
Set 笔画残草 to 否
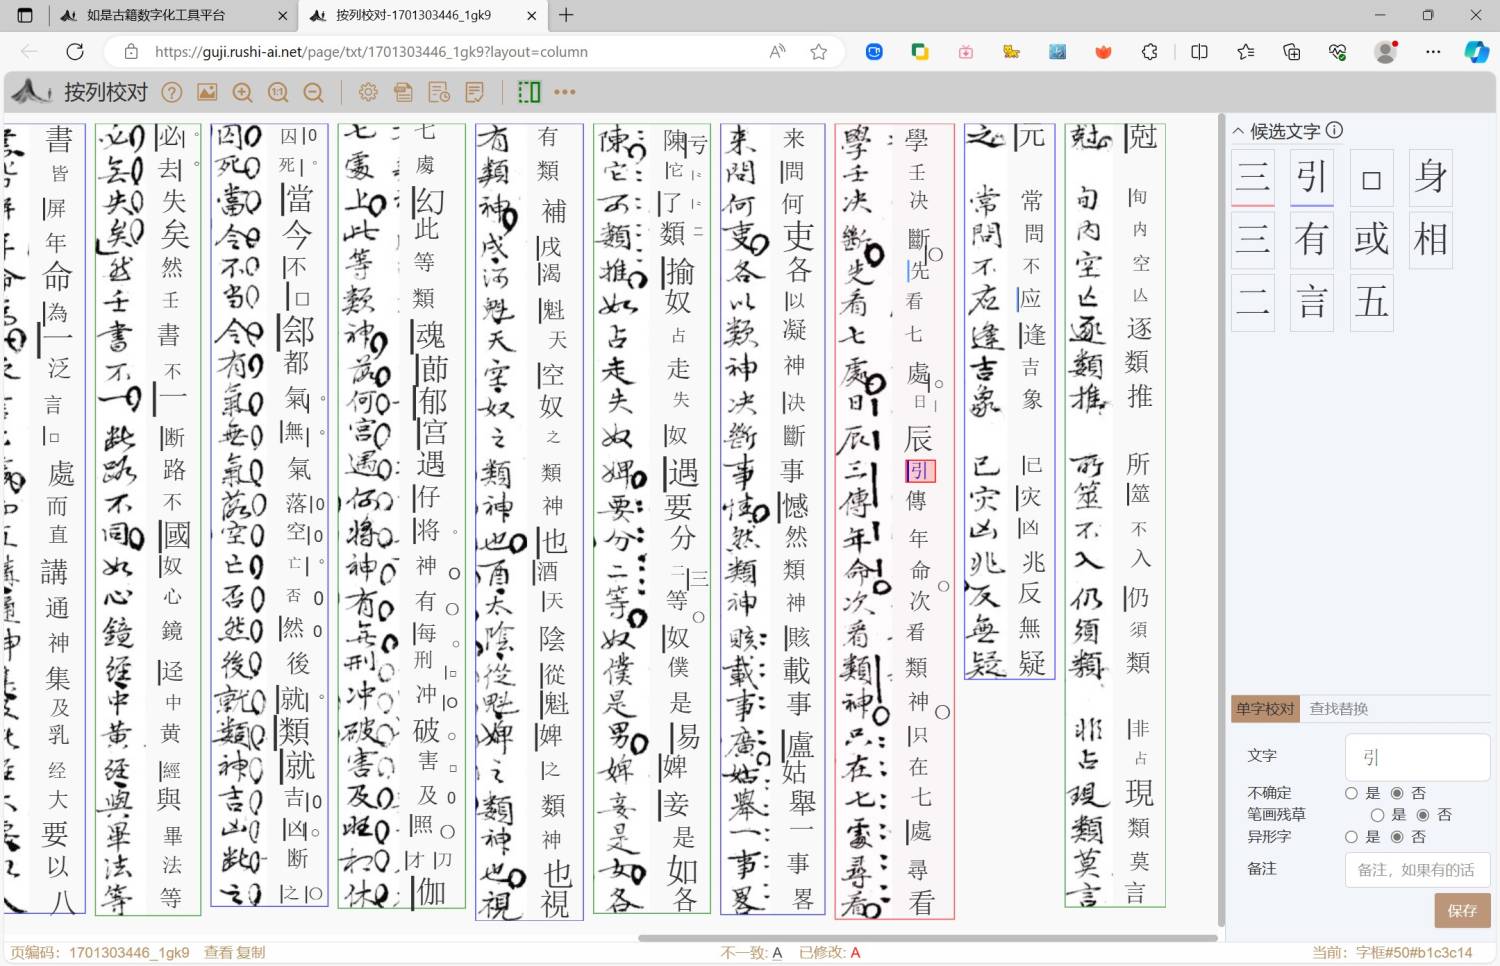(1423, 815)
